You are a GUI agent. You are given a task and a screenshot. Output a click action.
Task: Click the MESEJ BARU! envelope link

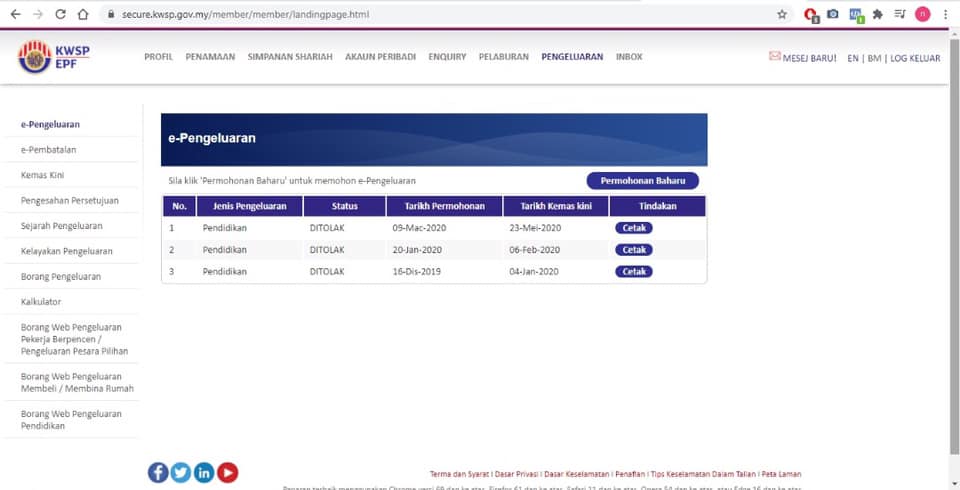(x=803, y=58)
